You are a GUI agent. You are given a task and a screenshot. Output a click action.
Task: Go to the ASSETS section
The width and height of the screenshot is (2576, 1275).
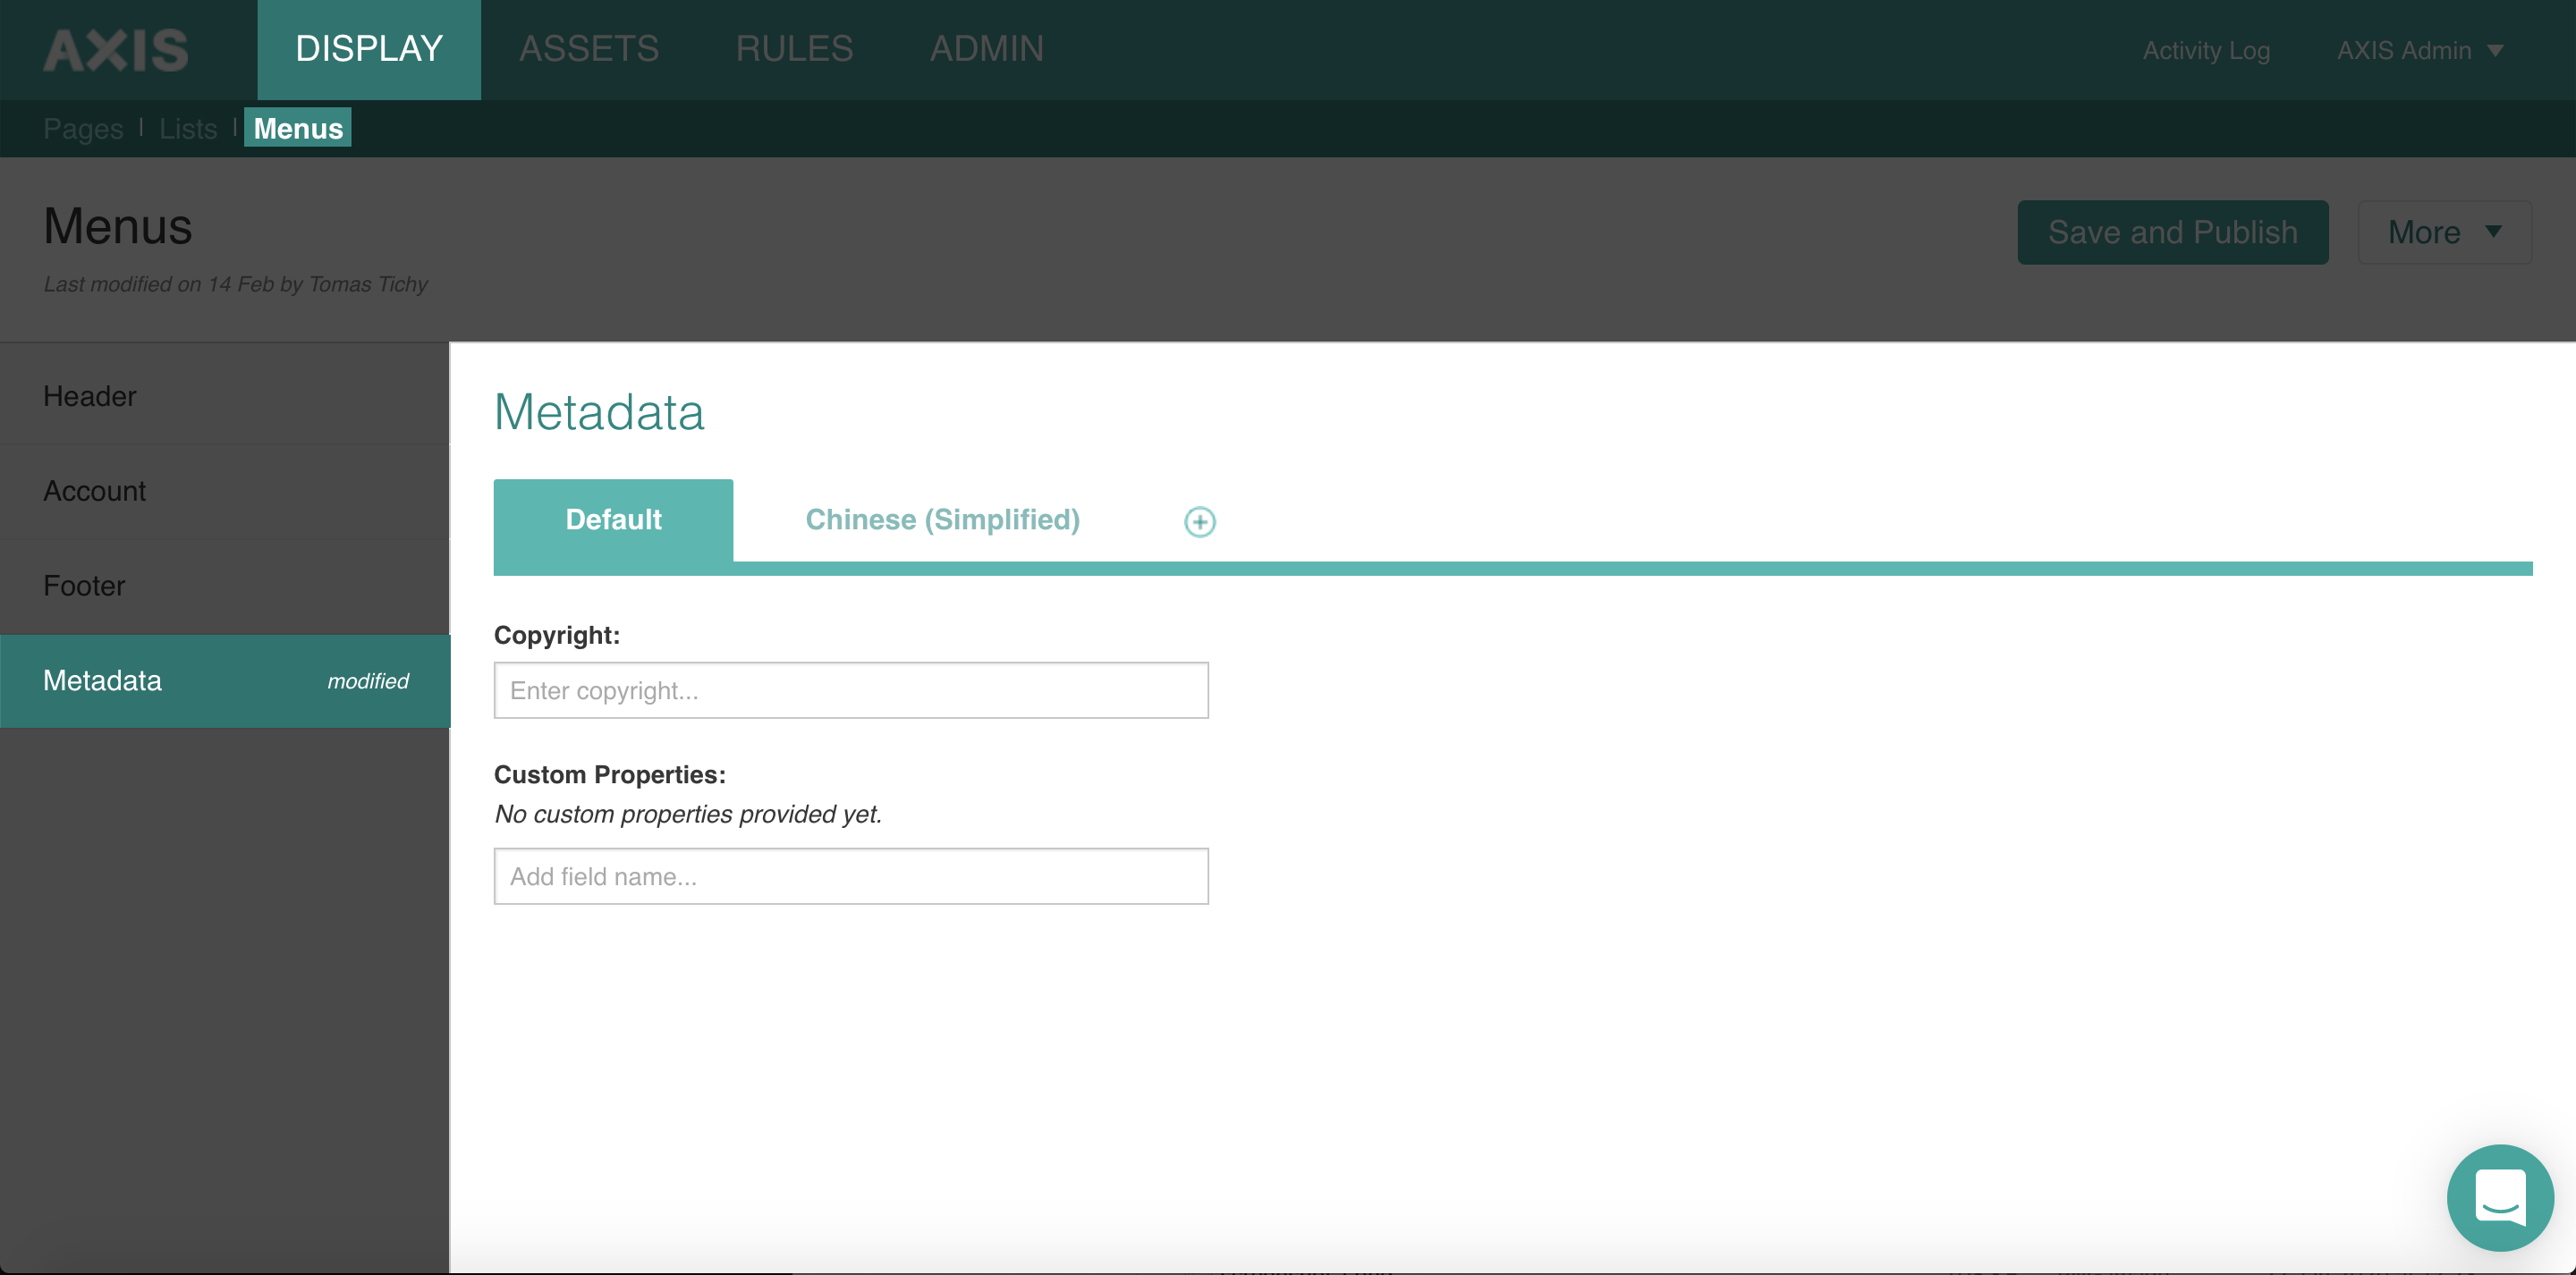589,49
